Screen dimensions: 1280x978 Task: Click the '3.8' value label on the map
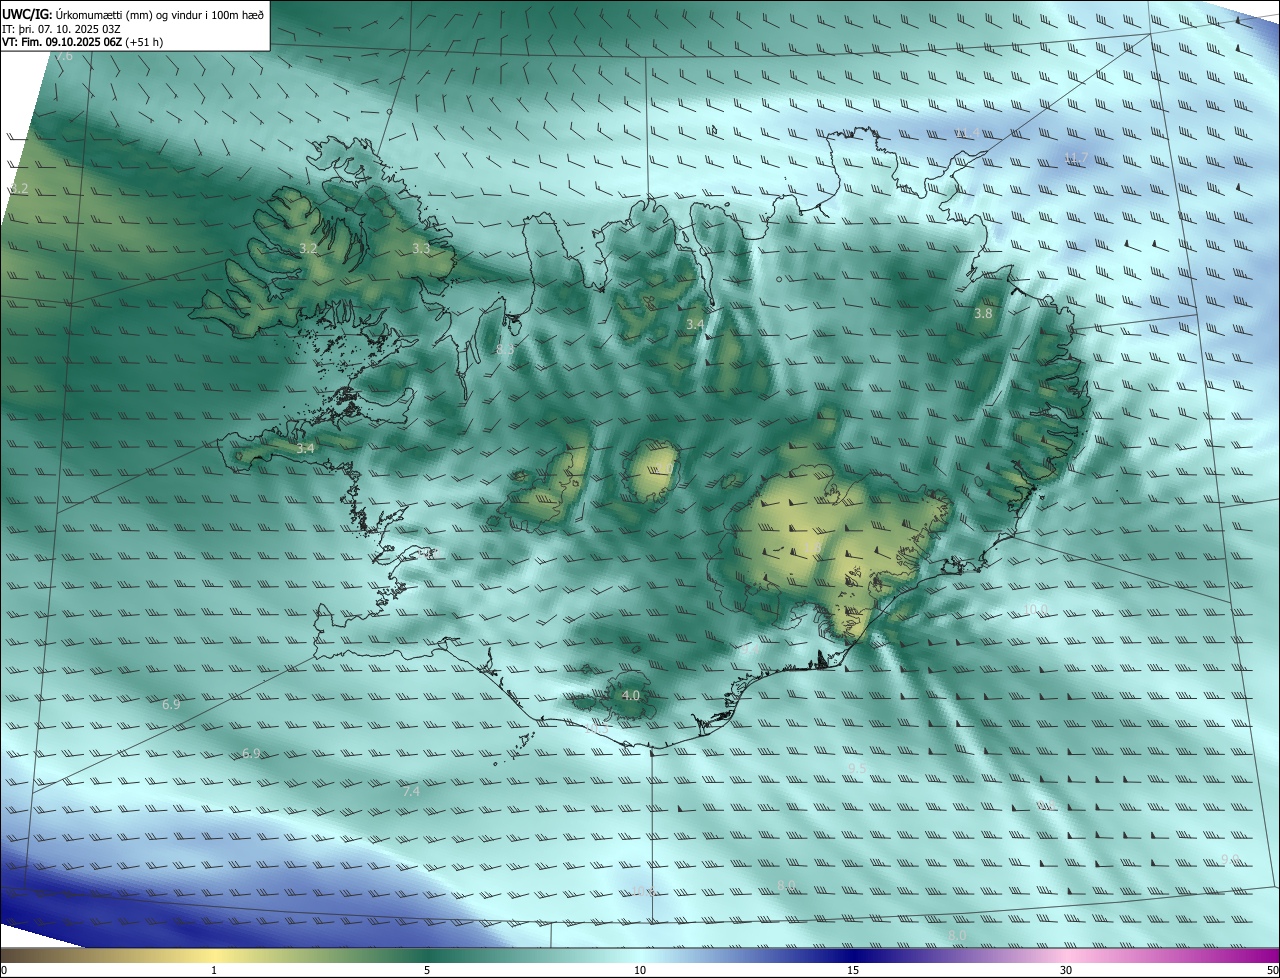tap(983, 313)
